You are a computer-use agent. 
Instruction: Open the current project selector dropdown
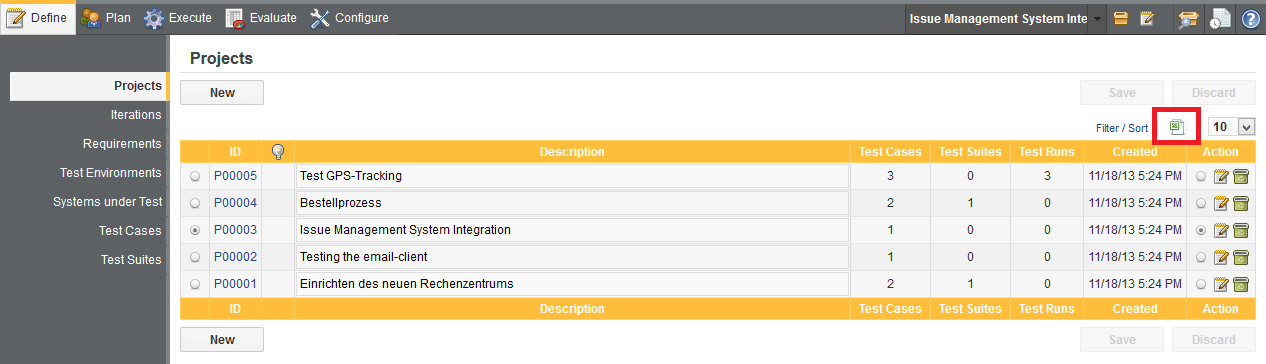pos(1097,19)
